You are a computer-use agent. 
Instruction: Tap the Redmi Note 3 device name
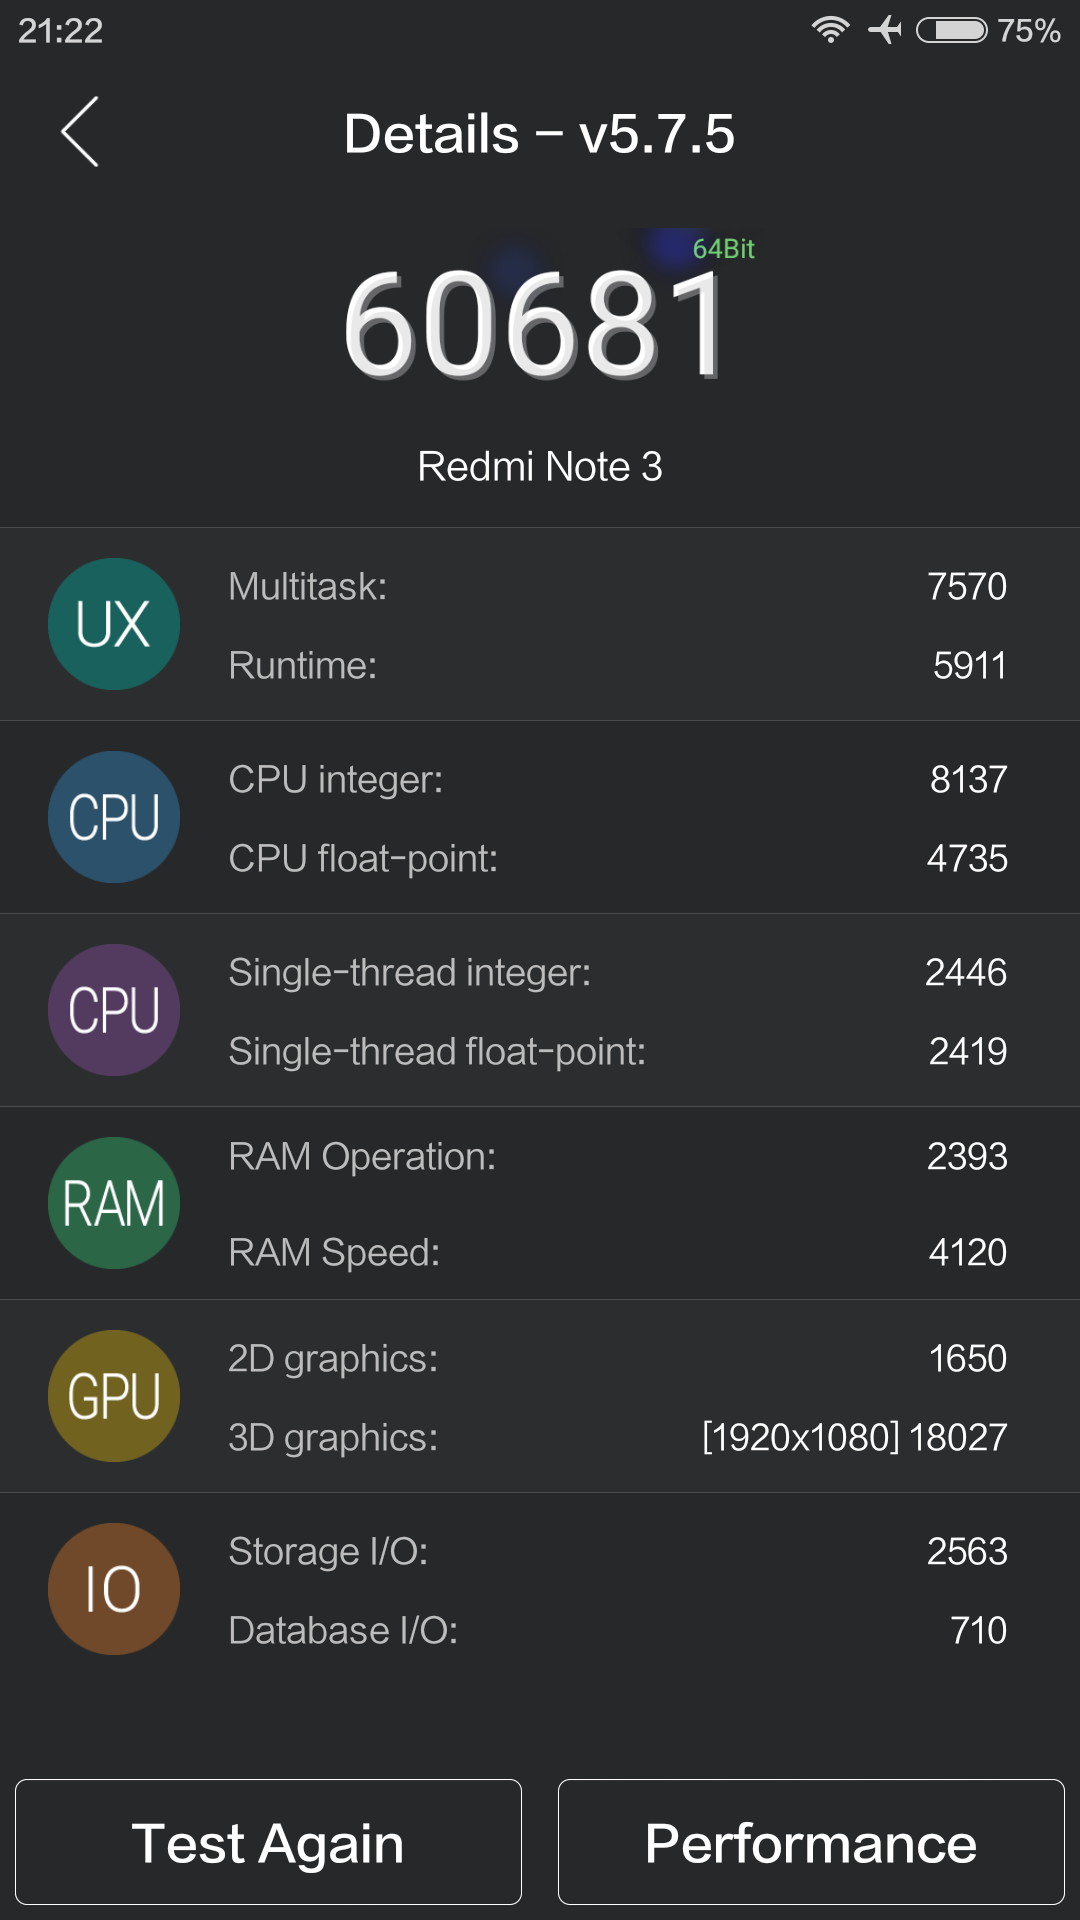(x=540, y=467)
